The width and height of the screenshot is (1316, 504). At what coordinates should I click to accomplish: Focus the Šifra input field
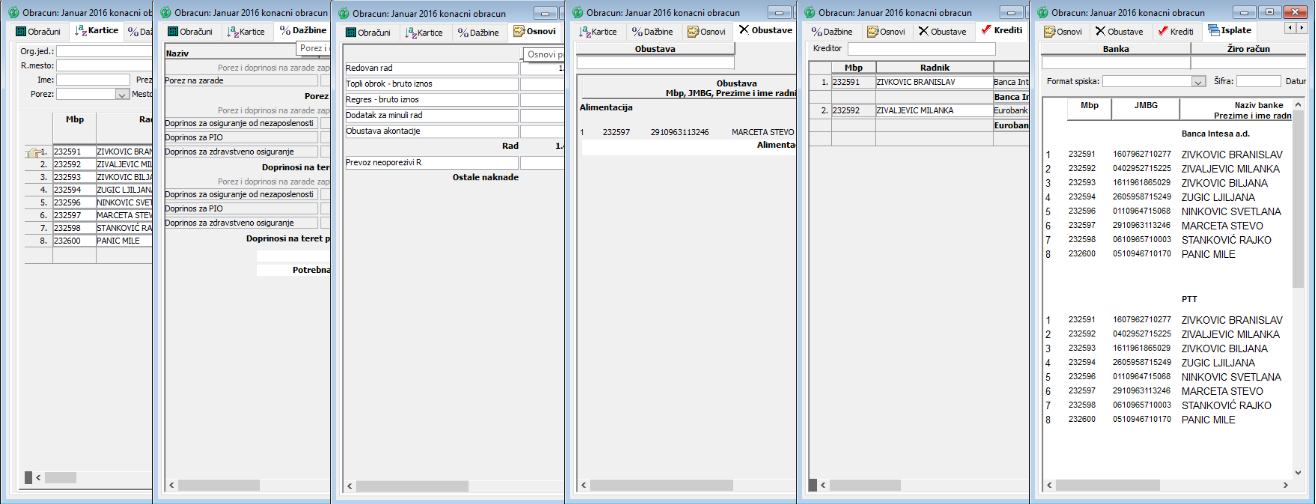point(1258,81)
